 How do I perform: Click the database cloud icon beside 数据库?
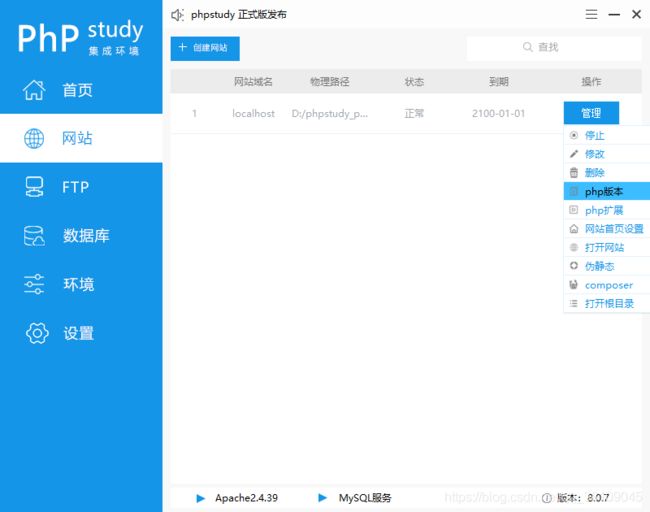click(34, 235)
